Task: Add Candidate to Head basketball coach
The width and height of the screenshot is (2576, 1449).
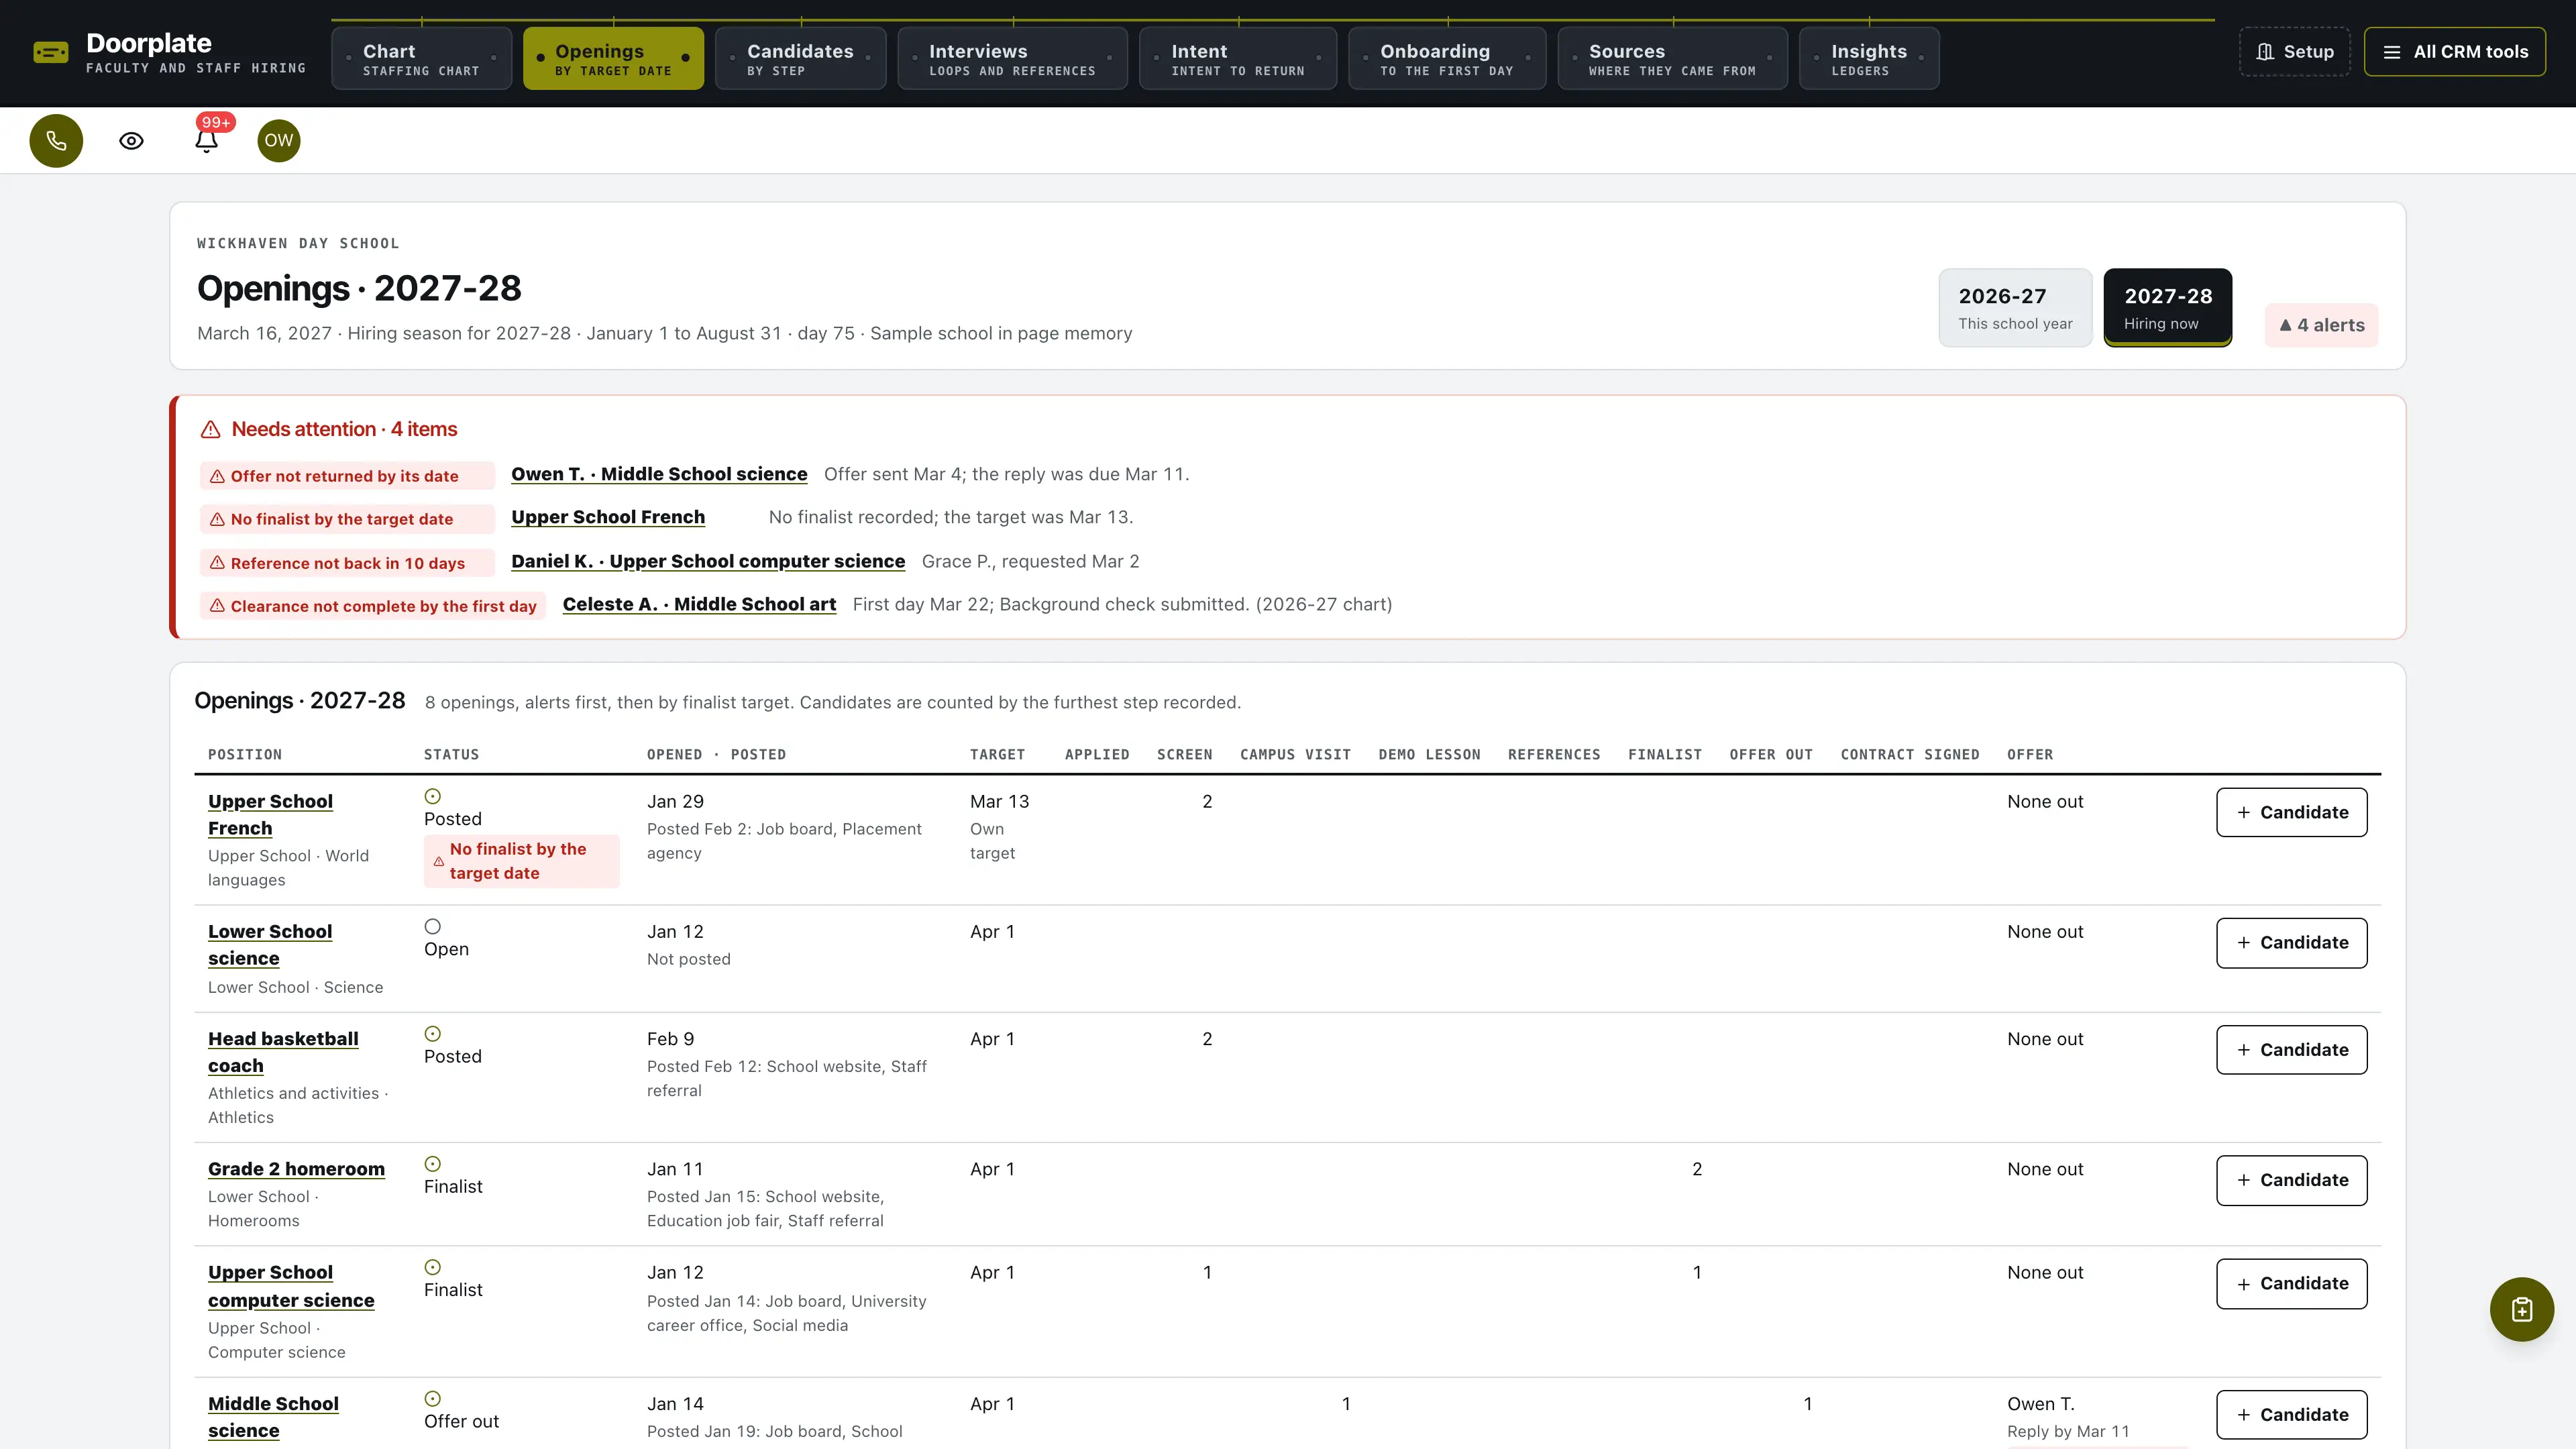Action: pyautogui.click(x=2291, y=1050)
